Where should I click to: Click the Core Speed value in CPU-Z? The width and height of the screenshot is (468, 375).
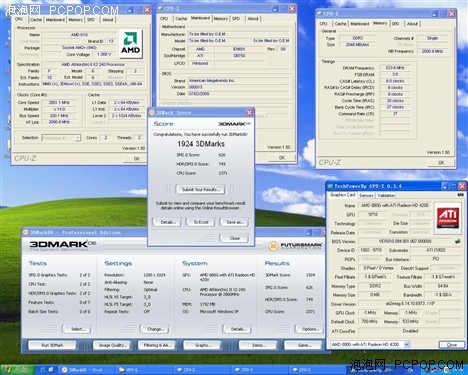[59, 102]
